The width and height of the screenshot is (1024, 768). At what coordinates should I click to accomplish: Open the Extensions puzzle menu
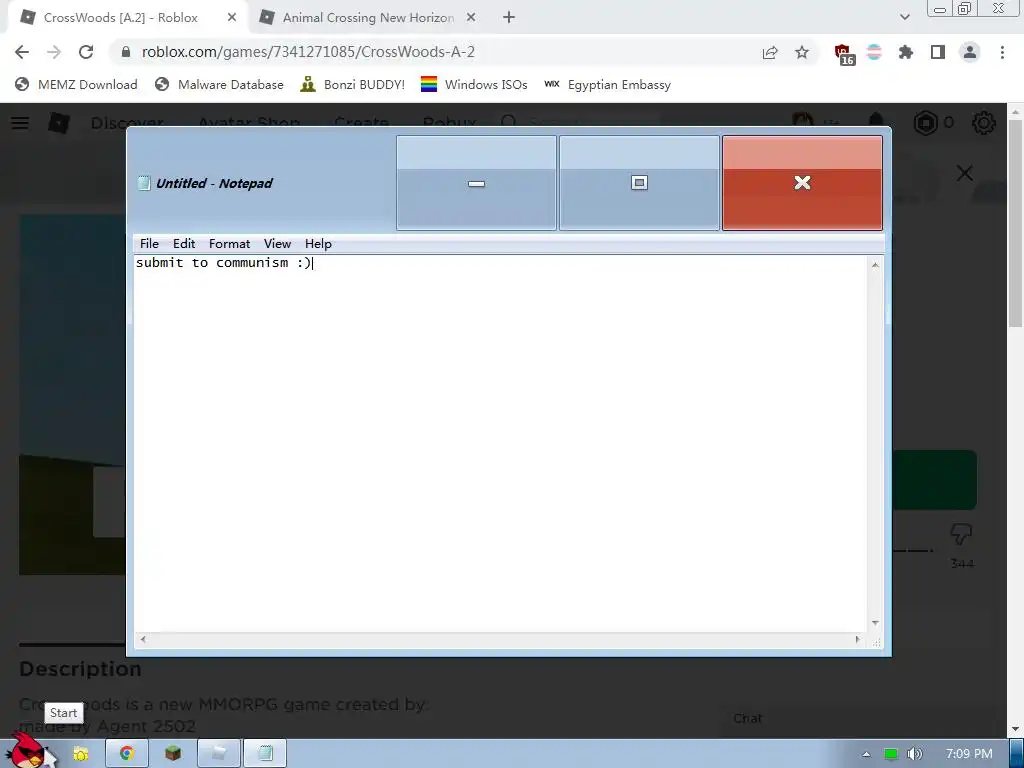pyautogui.click(x=905, y=52)
